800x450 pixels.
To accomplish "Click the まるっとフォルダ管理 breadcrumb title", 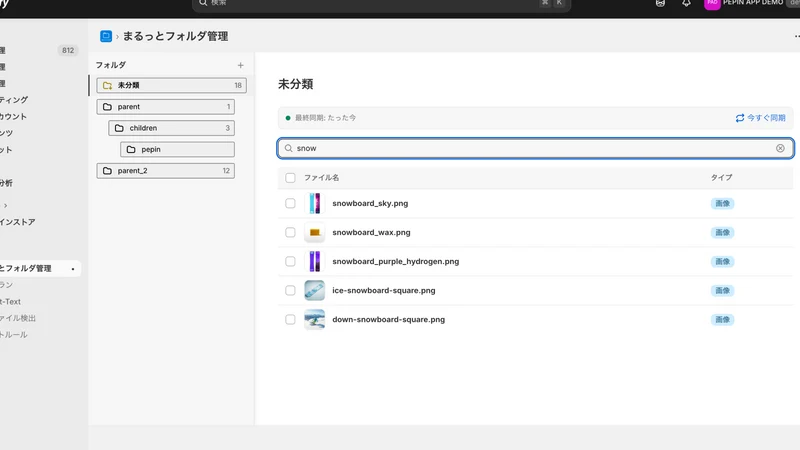I will [175, 36].
